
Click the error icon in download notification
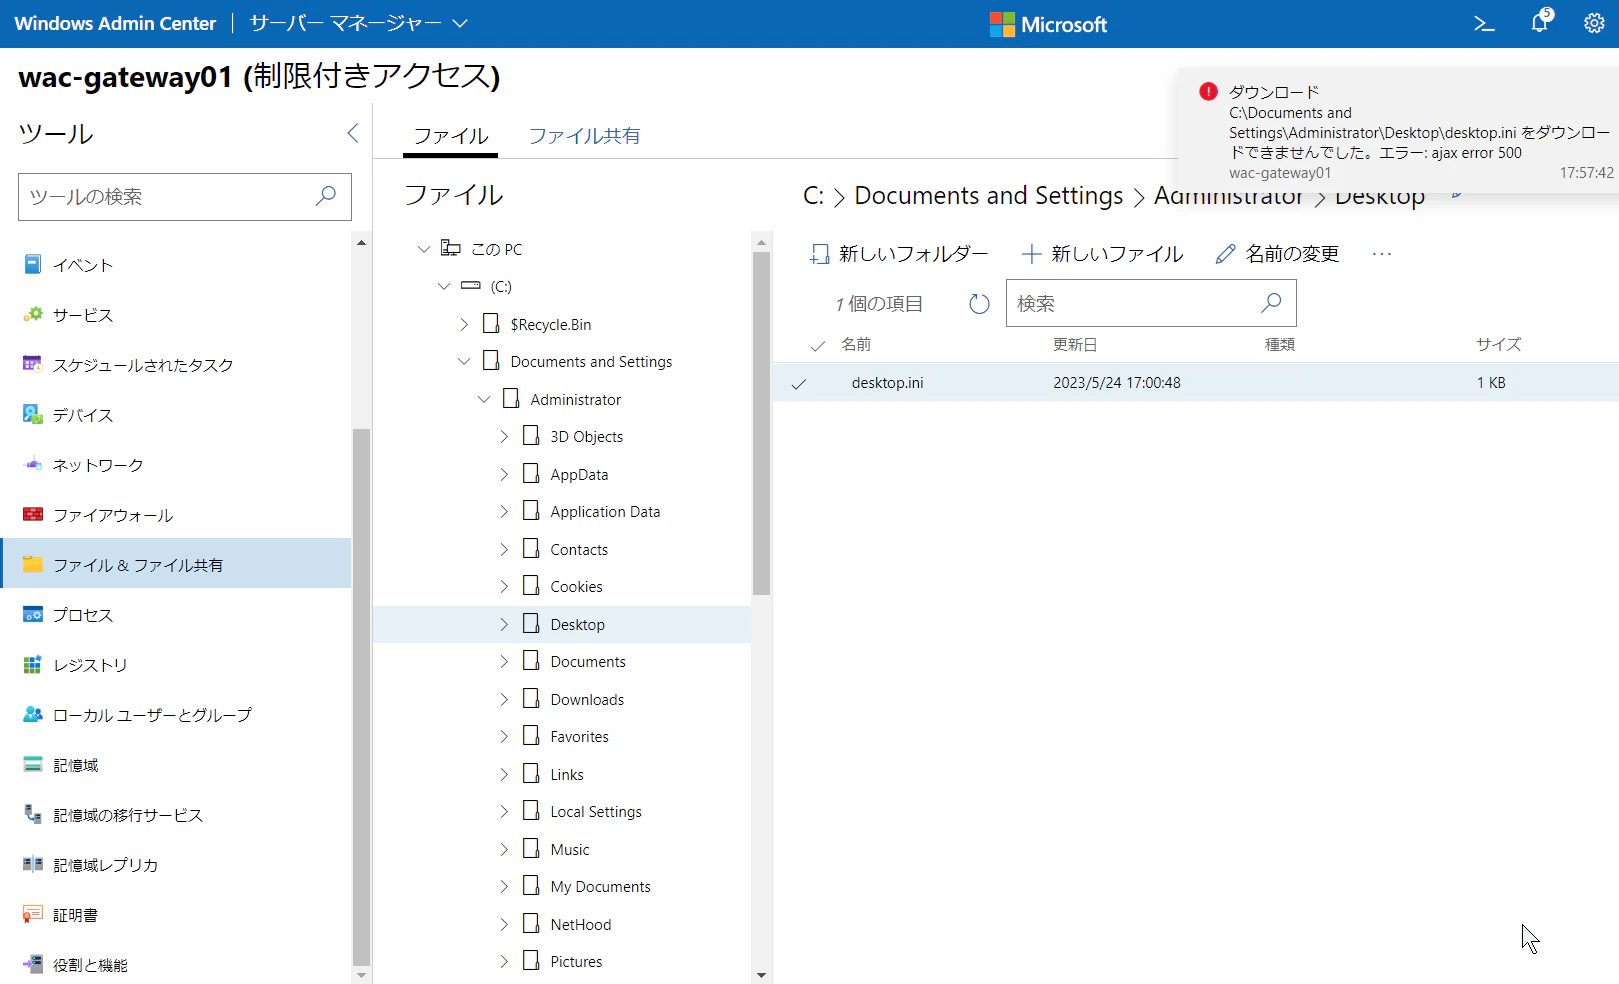pos(1208,92)
